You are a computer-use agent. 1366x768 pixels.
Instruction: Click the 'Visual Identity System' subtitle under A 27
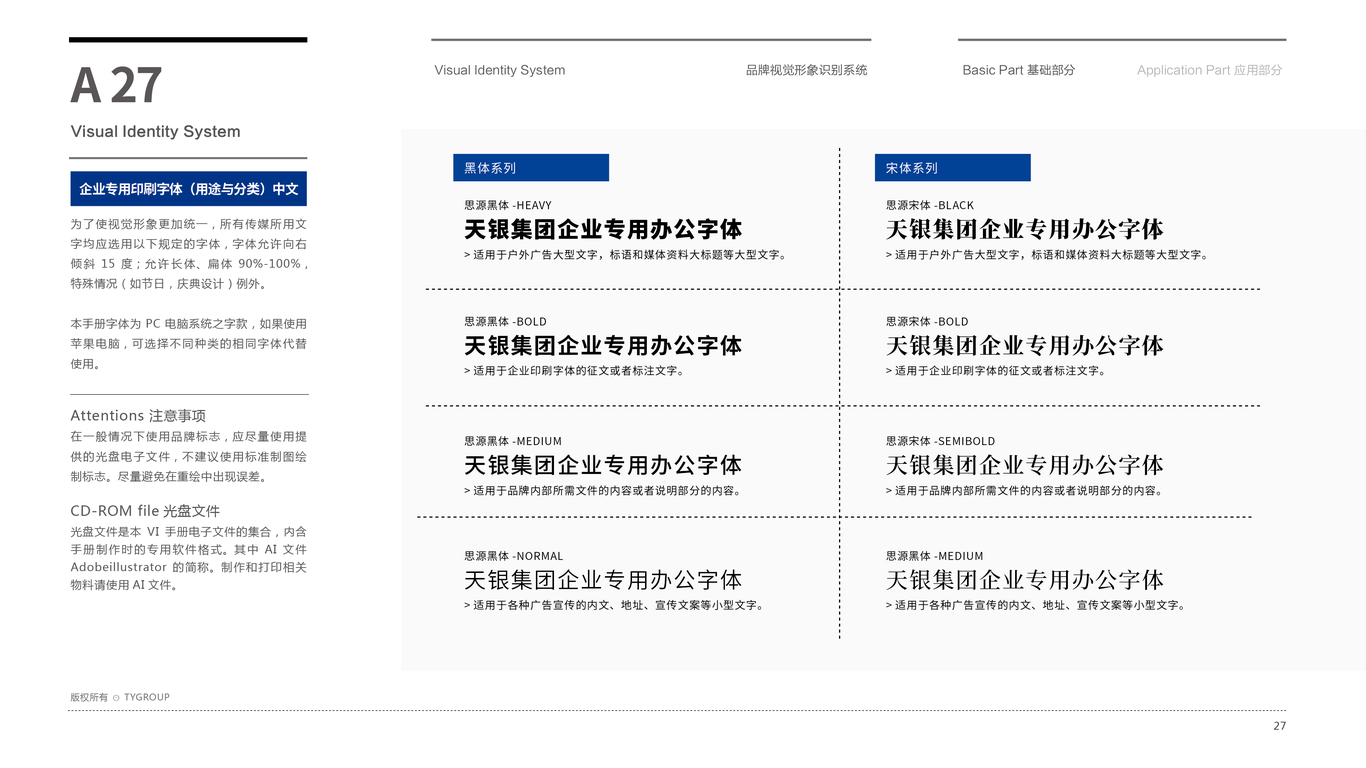tap(155, 132)
